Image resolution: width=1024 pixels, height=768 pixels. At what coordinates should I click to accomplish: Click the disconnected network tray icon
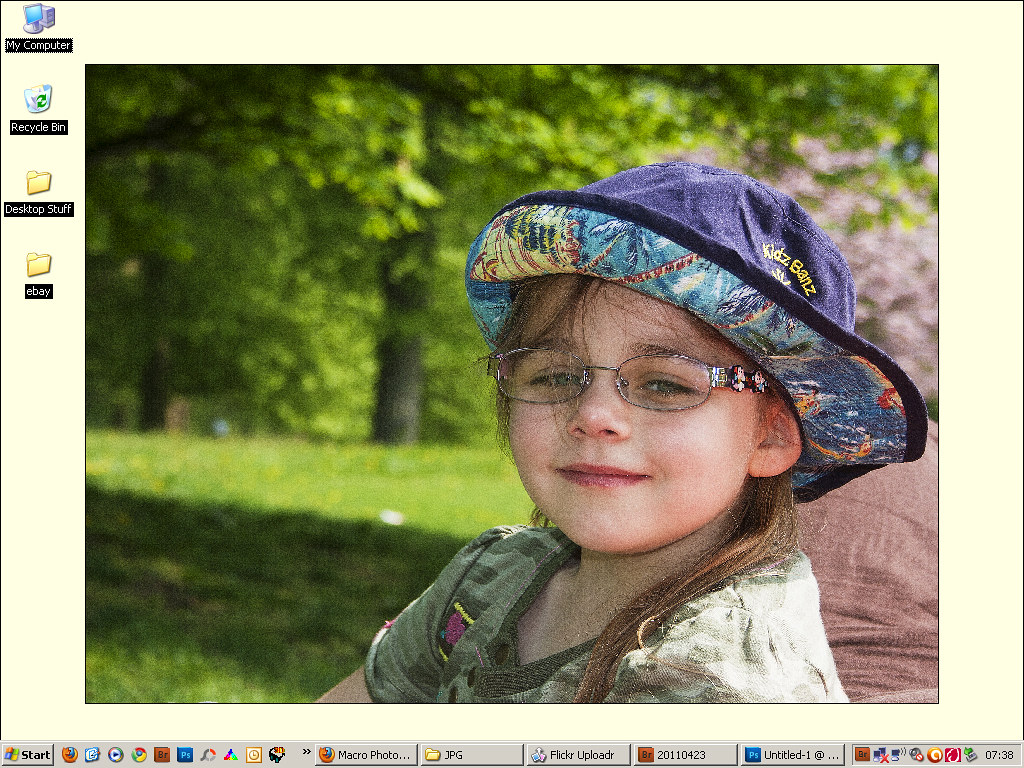(x=880, y=755)
